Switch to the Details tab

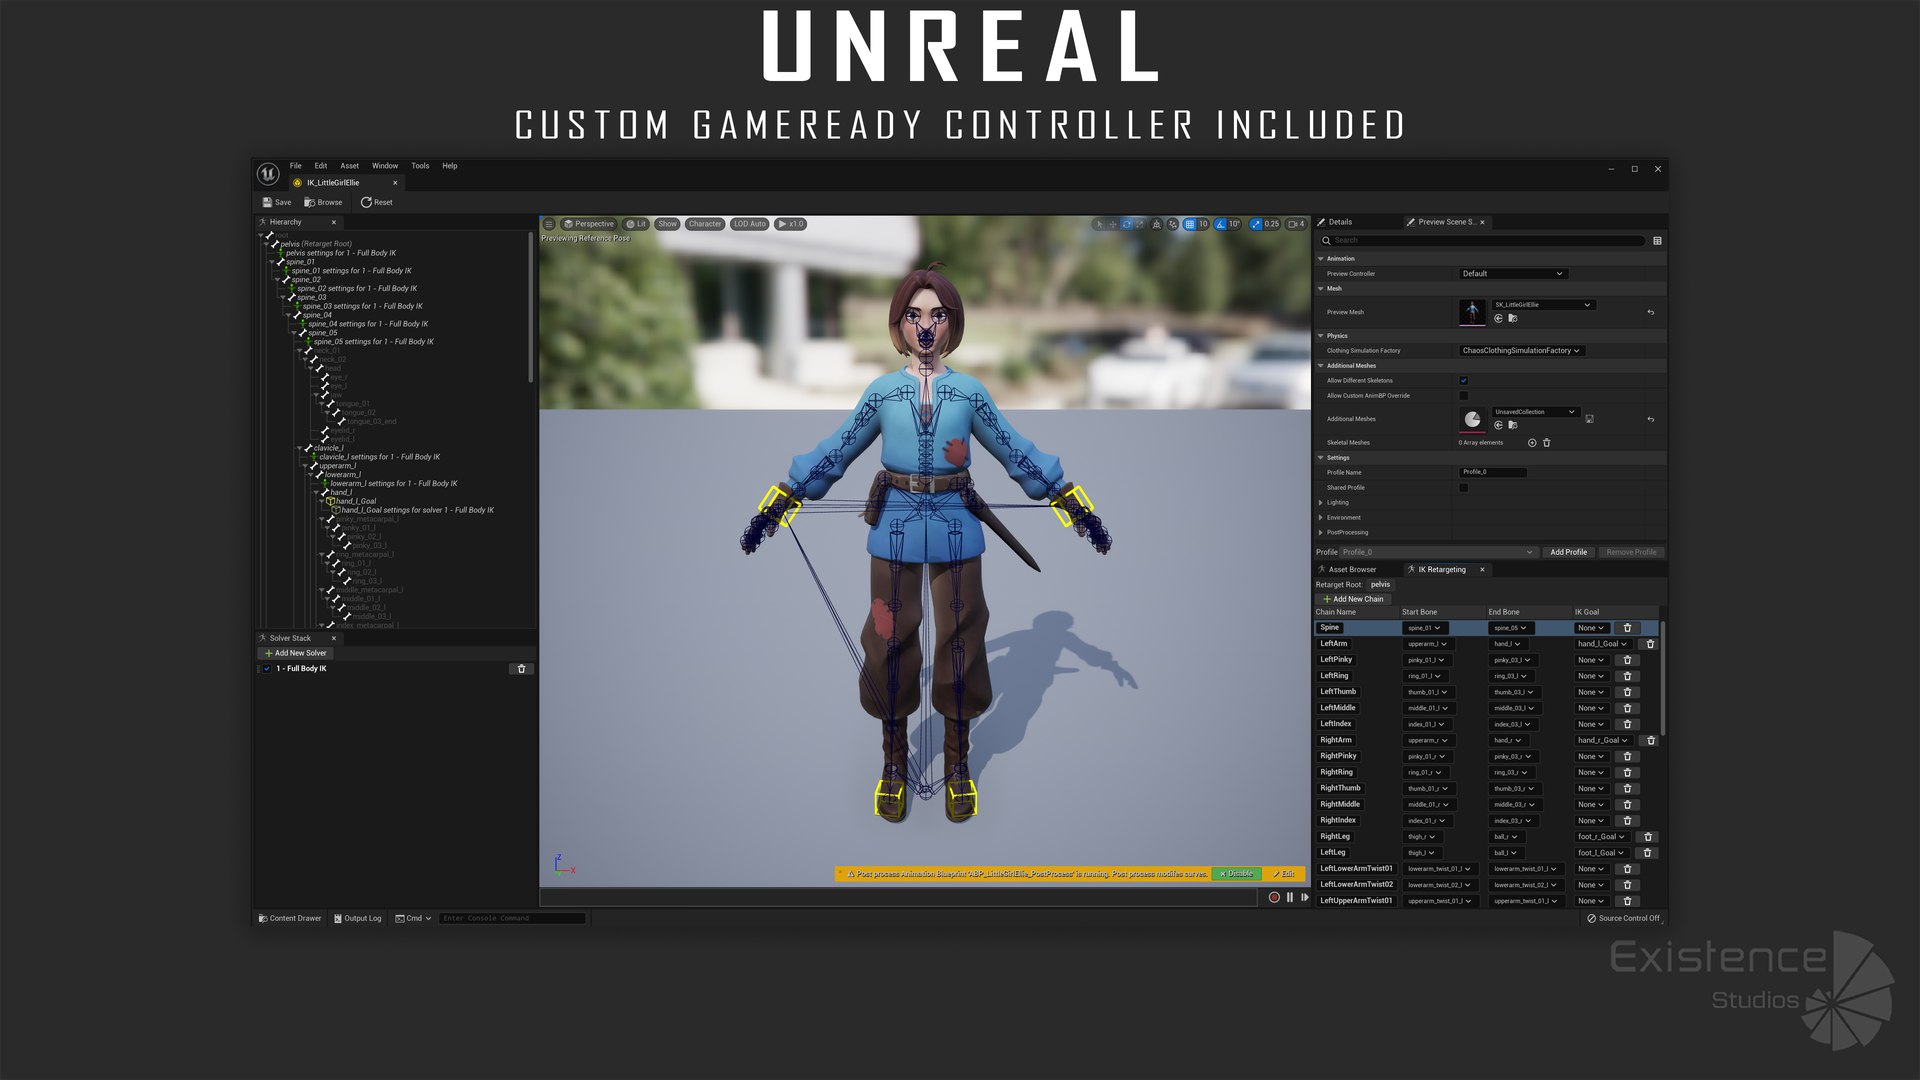pyautogui.click(x=1335, y=222)
